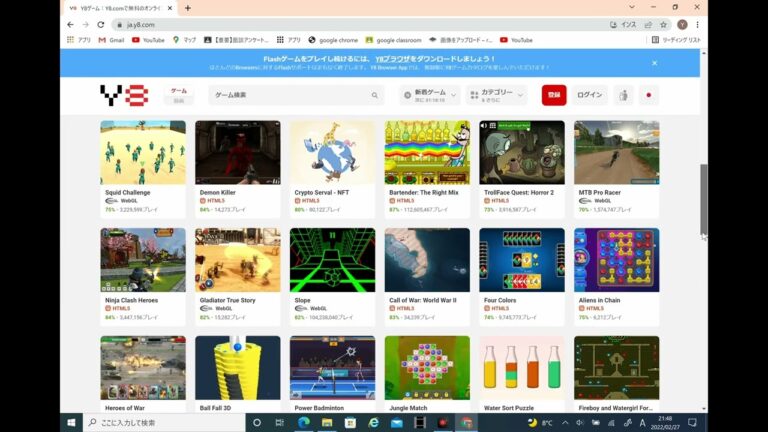
Task: Click the search magnifier icon
Action: tap(375, 95)
